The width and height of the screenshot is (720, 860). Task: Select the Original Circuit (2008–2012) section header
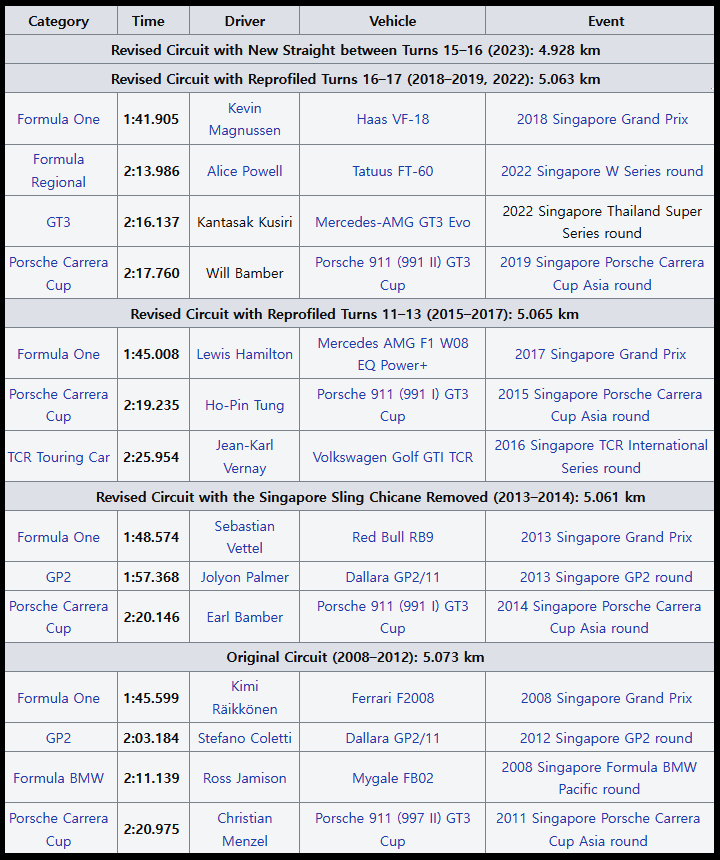(x=359, y=657)
